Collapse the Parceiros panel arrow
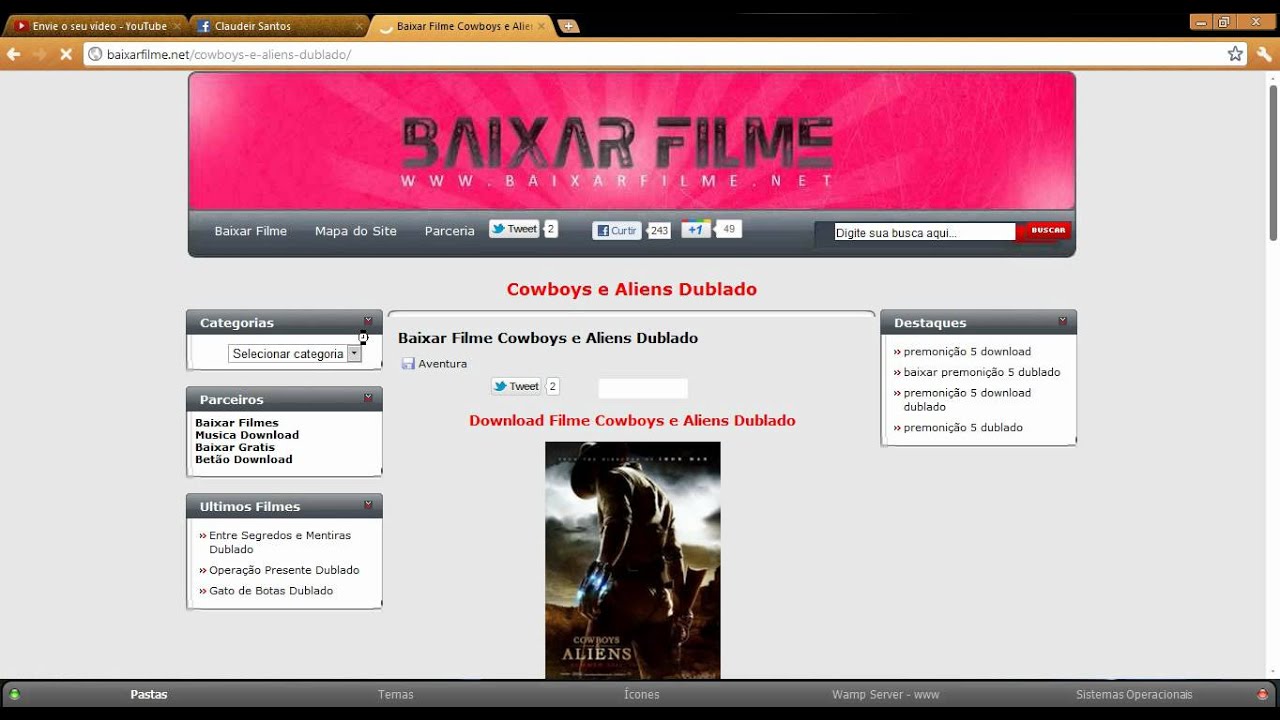 tap(368, 398)
